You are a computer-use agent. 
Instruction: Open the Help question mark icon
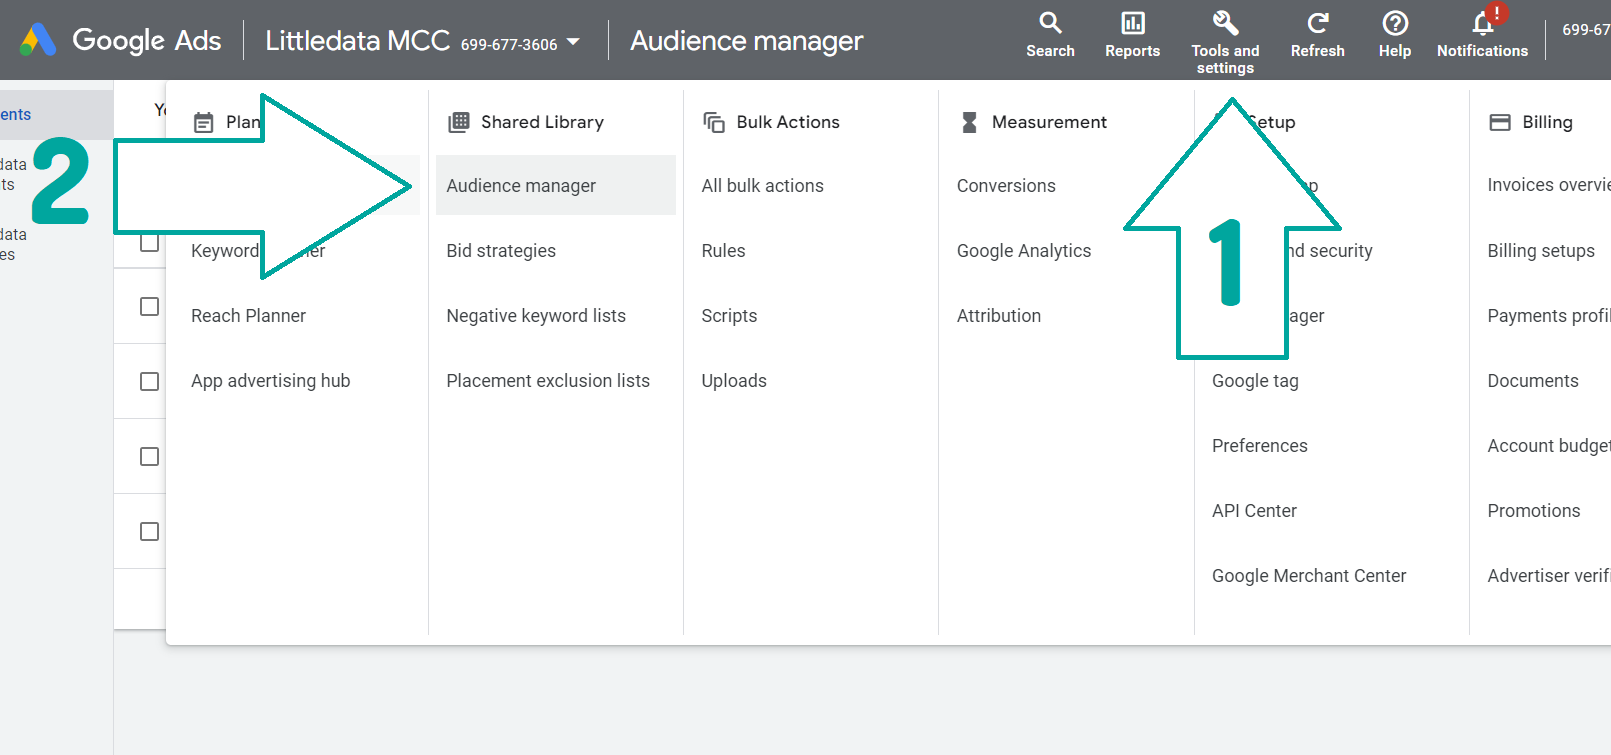point(1395,22)
